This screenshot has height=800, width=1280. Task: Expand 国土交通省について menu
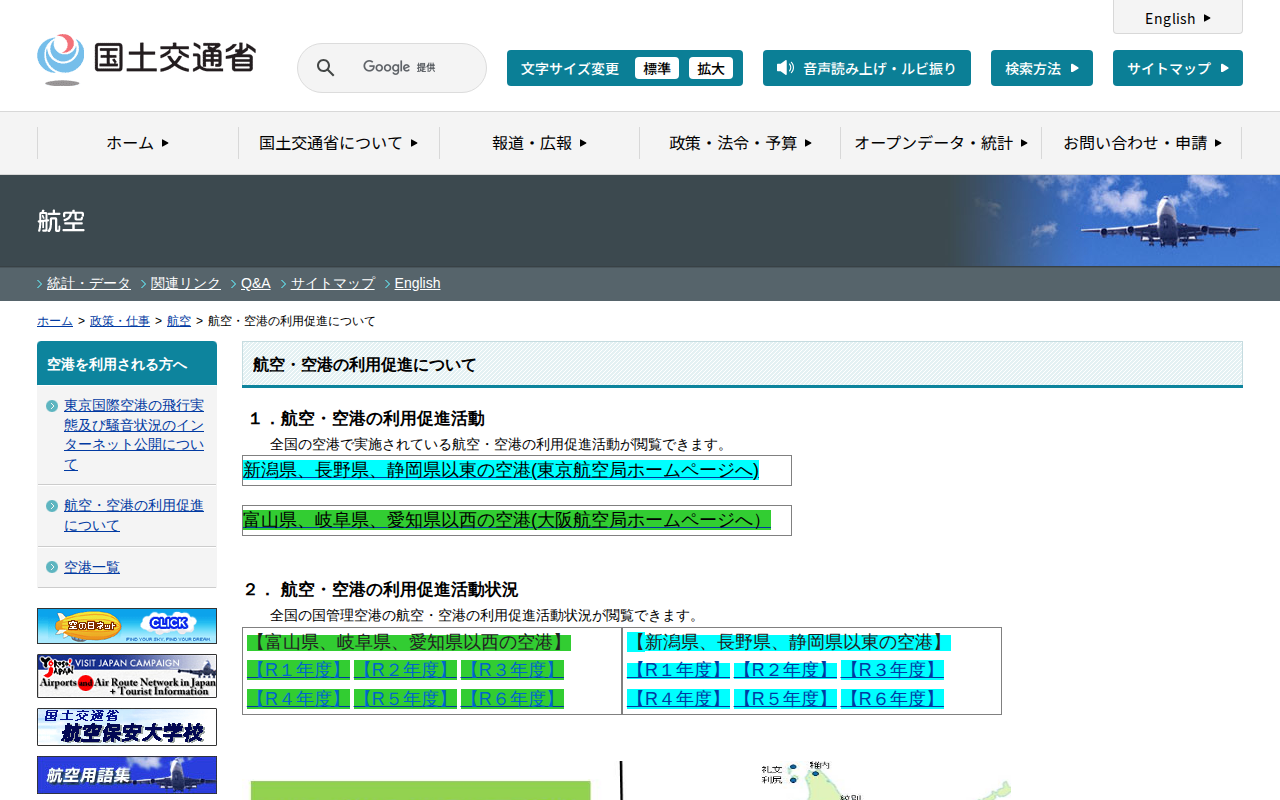339,143
